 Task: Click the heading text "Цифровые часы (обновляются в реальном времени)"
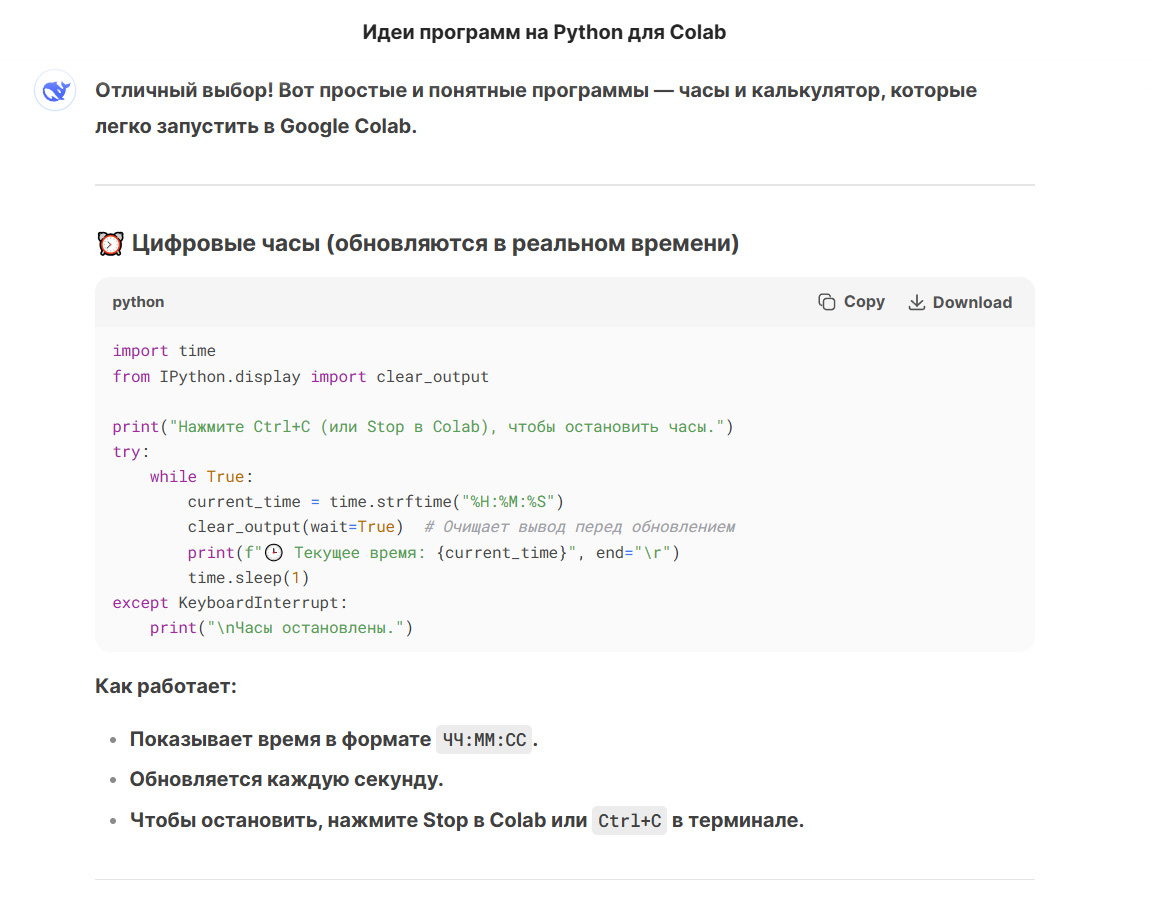pos(435,244)
